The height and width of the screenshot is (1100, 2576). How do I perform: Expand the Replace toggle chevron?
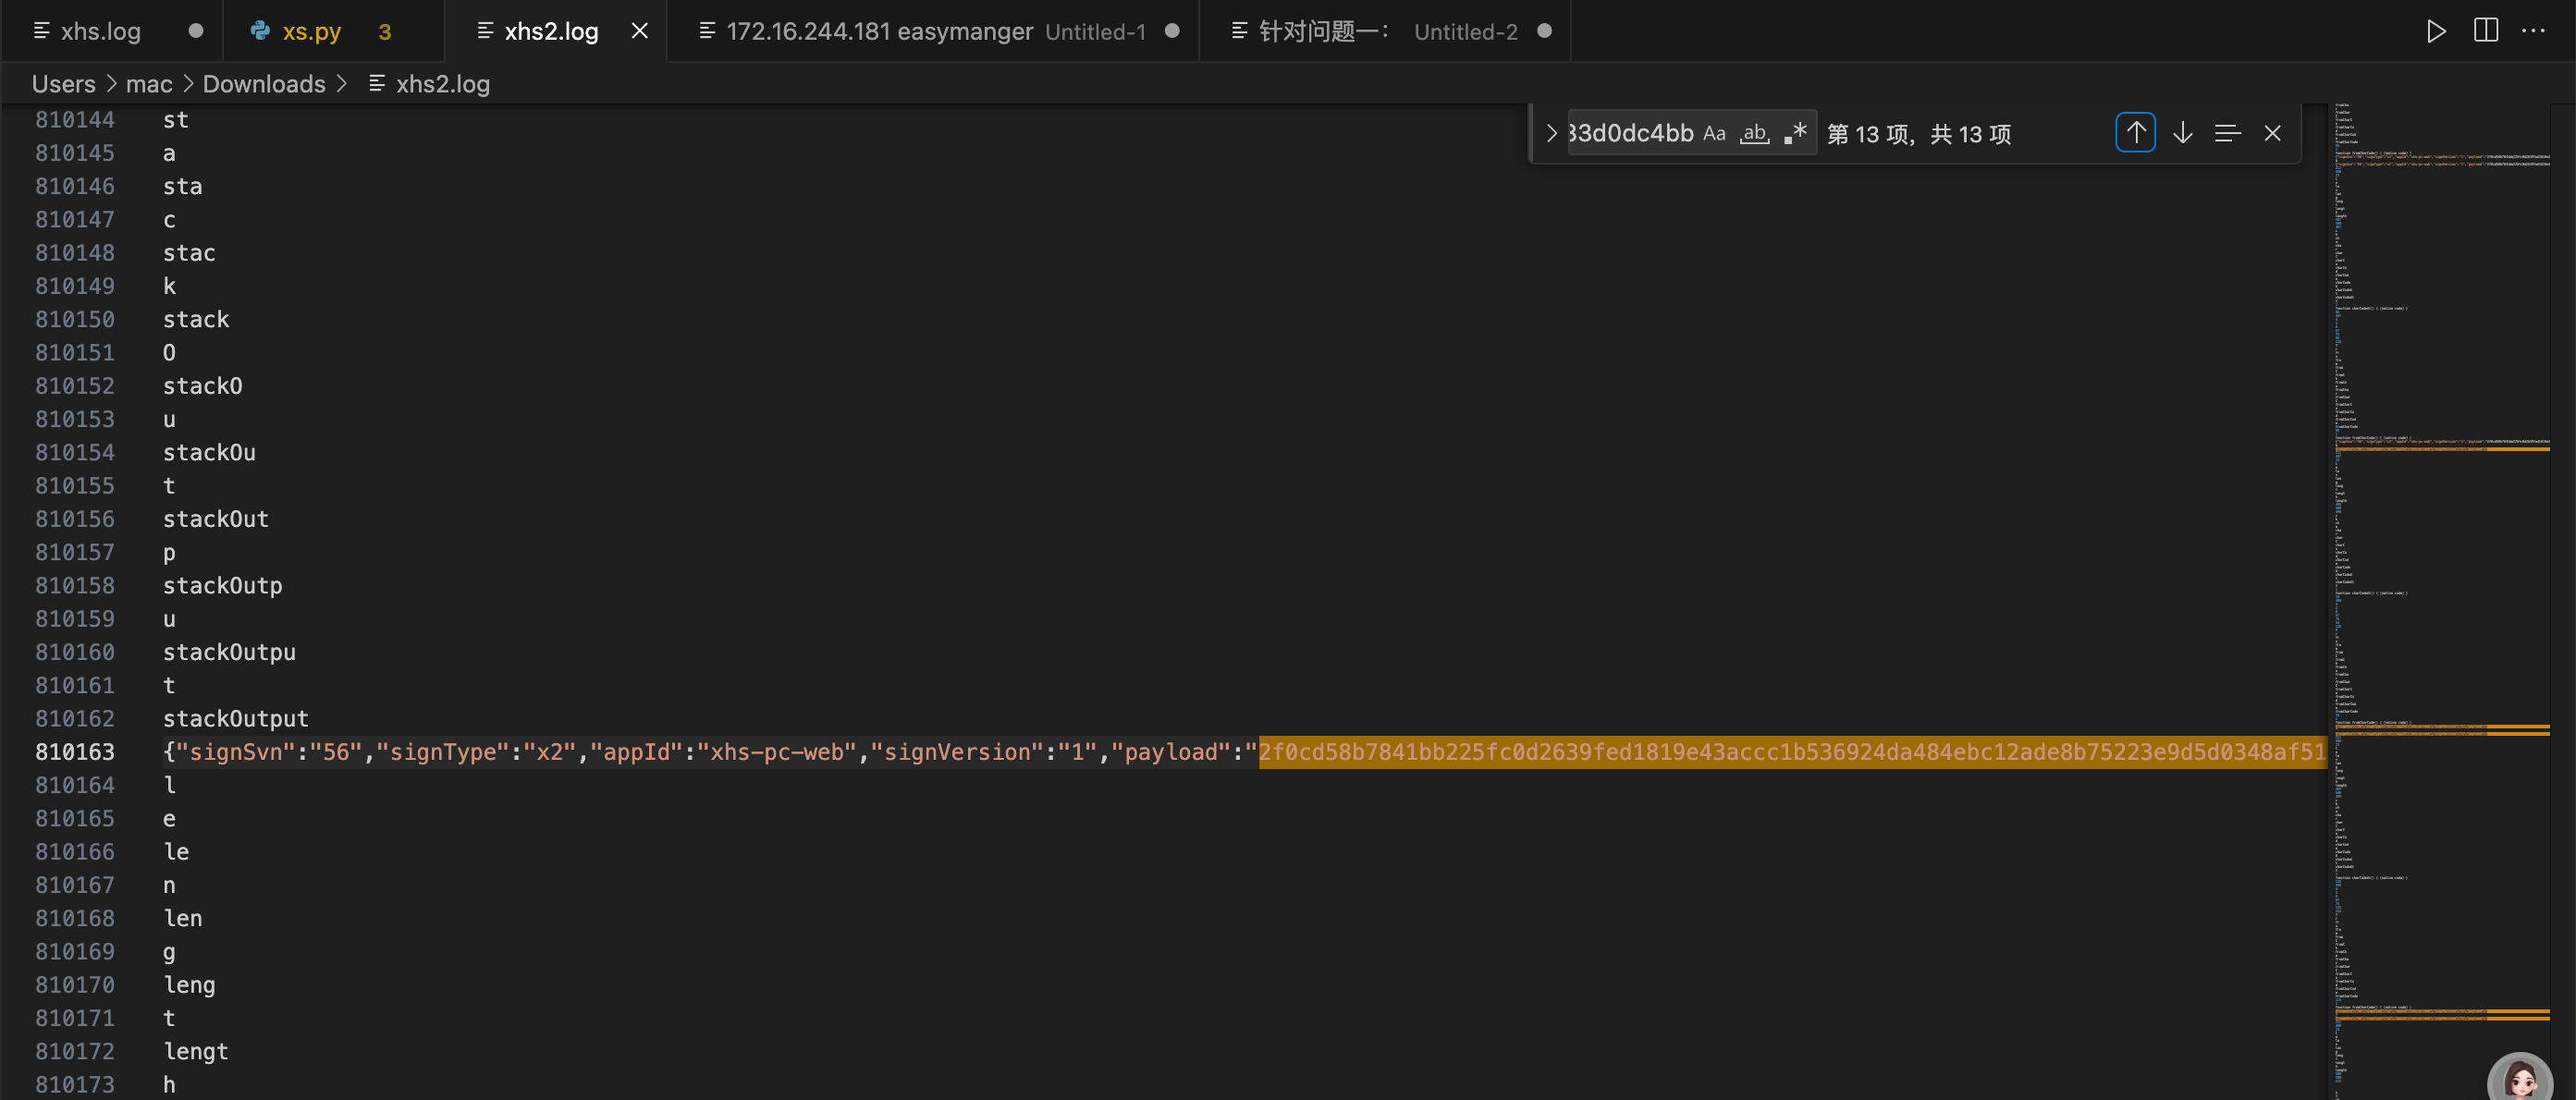tap(1551, 133)
